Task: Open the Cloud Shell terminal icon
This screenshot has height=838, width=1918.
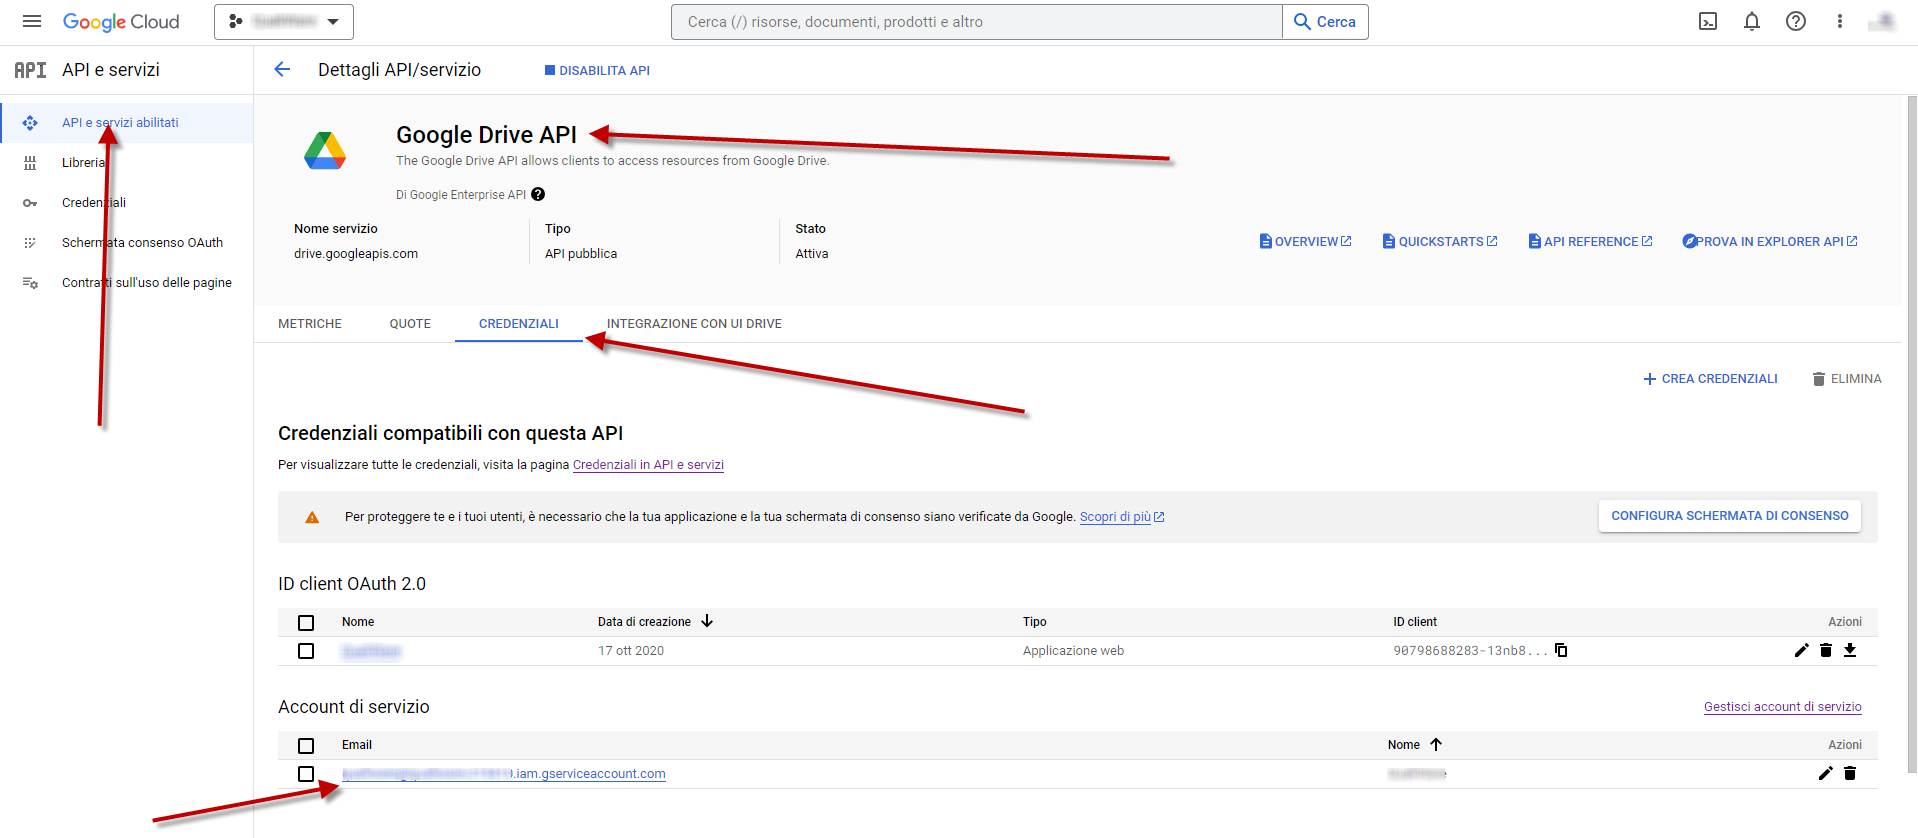Action: pos(1708,21)
